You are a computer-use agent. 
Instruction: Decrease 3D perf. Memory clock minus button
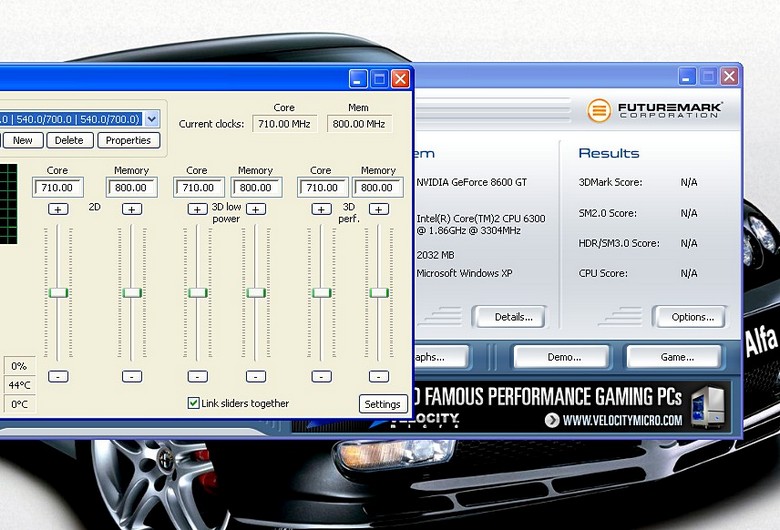tap(379, 376)
